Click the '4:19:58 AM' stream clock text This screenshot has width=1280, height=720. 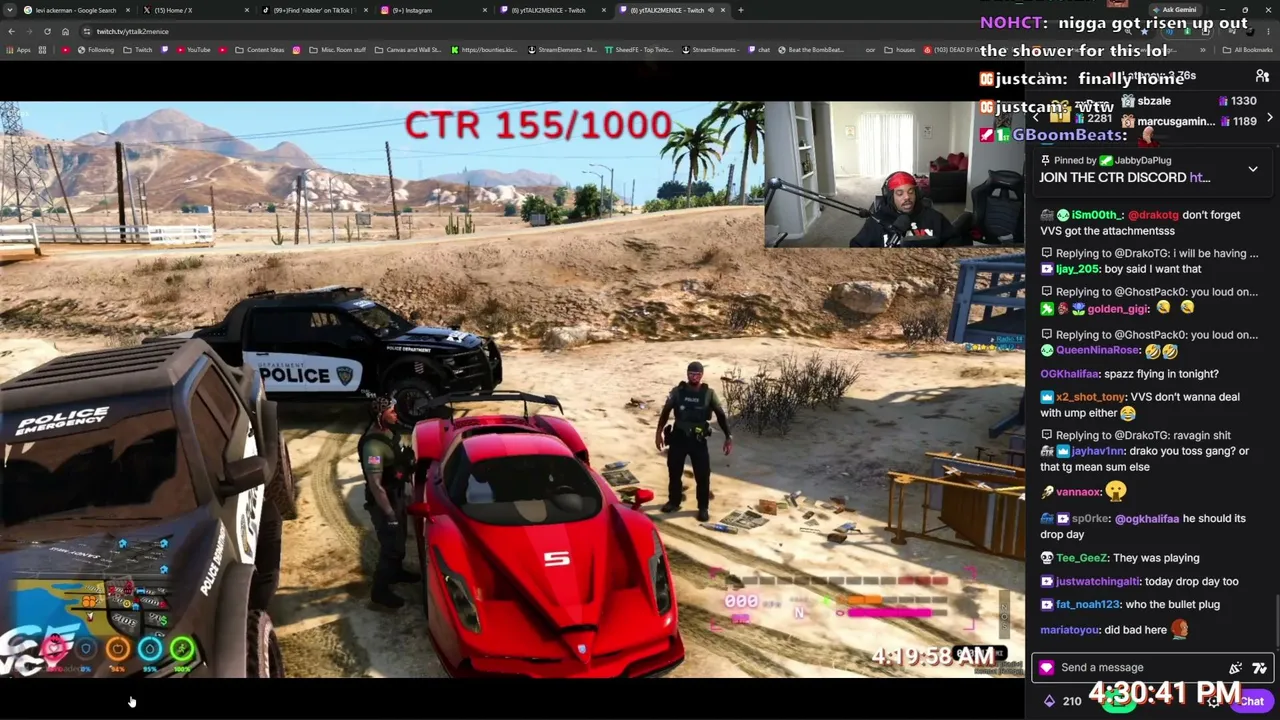pyautogui.click(x=932, y=656)
